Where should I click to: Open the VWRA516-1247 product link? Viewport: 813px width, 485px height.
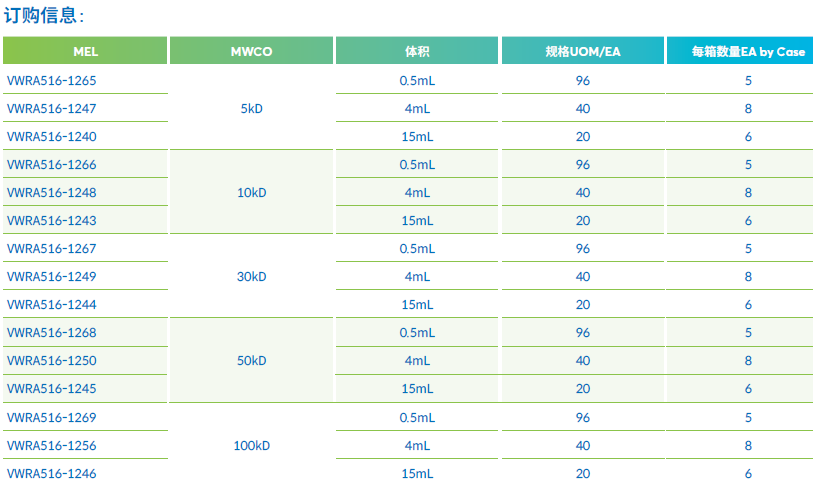pos(51,108)
